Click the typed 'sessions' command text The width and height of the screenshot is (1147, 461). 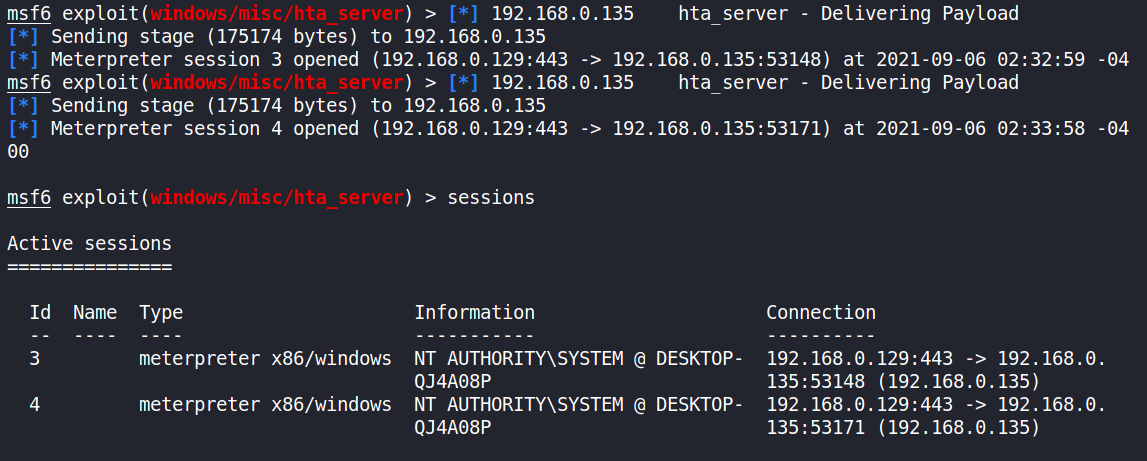click(491, 198)
